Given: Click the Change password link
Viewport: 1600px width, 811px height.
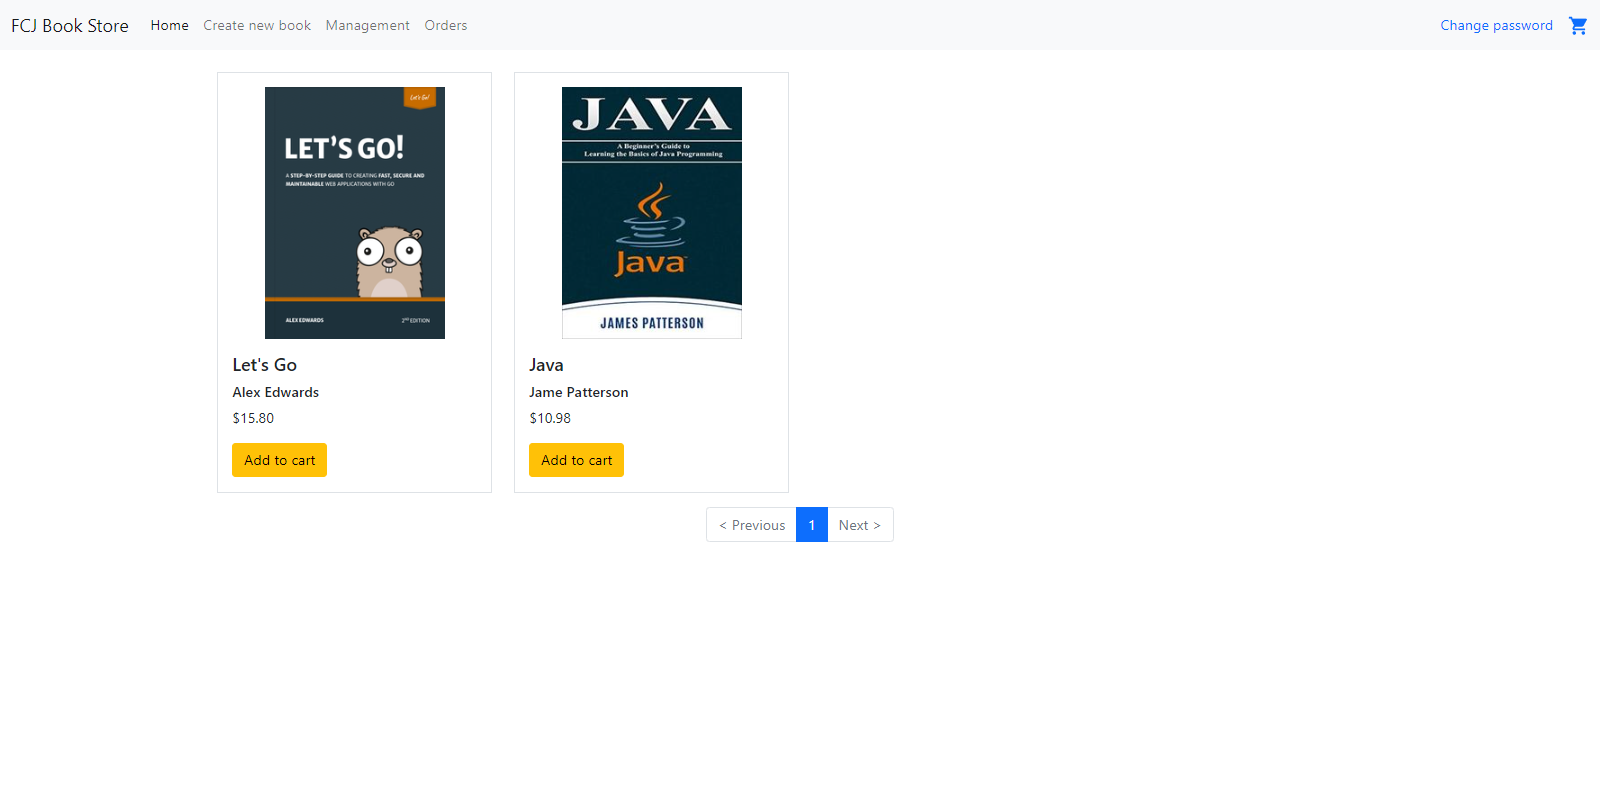Looking at the screenshot, I should coord(1496,25).
